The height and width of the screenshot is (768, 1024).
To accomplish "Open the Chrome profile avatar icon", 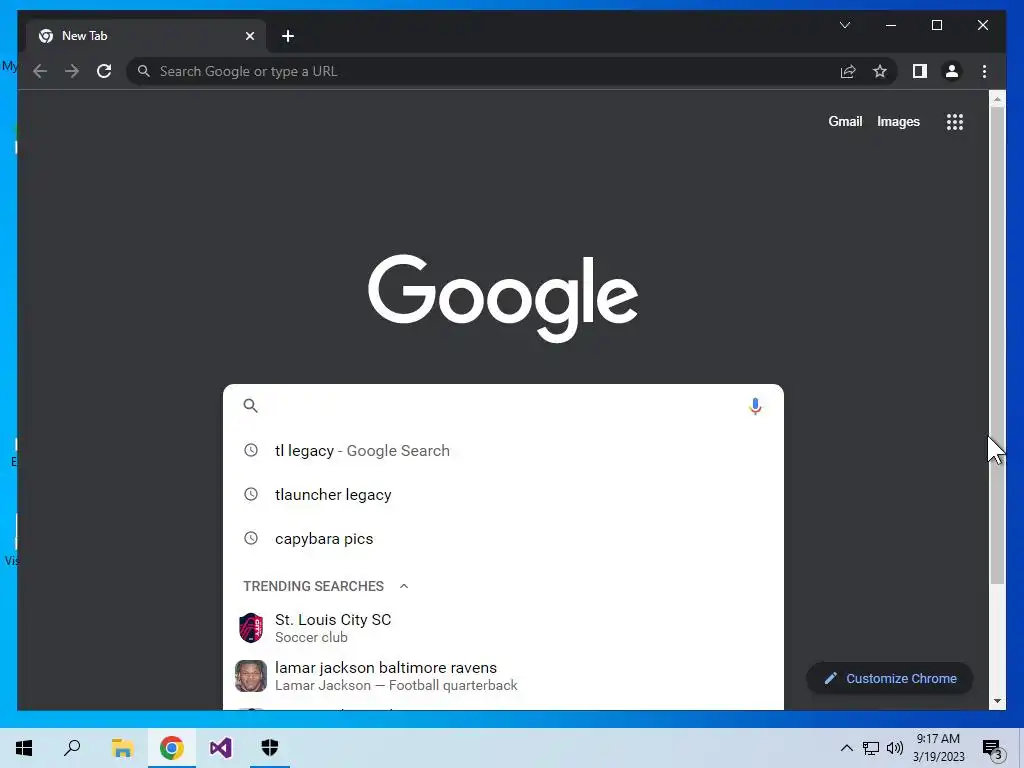I will pos(952,71).
